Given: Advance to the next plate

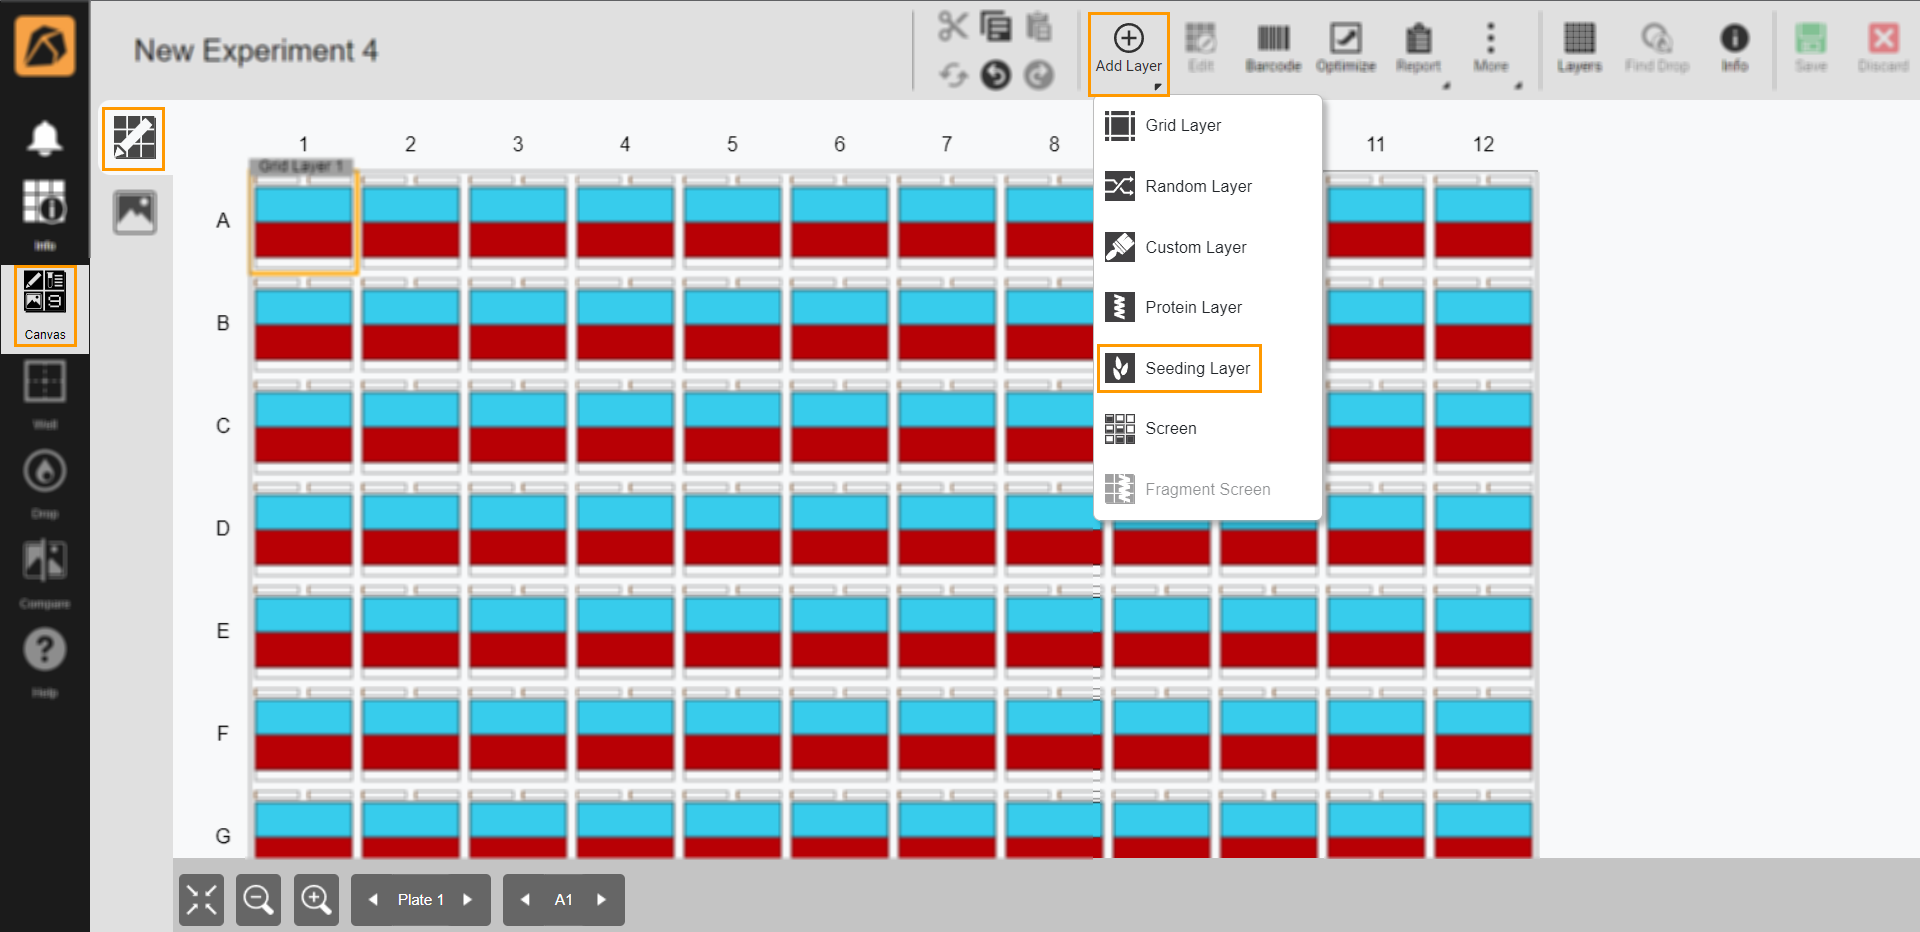Looking at the screenshot, I should pyautogui.click(x=468, y=899).
